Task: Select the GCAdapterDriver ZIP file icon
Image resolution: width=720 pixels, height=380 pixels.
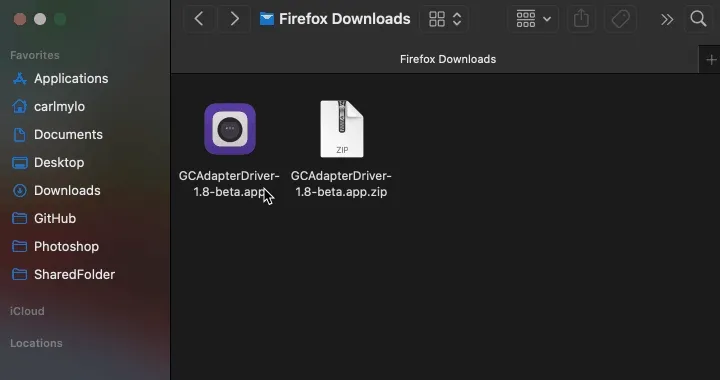Action: pos(342,129)
